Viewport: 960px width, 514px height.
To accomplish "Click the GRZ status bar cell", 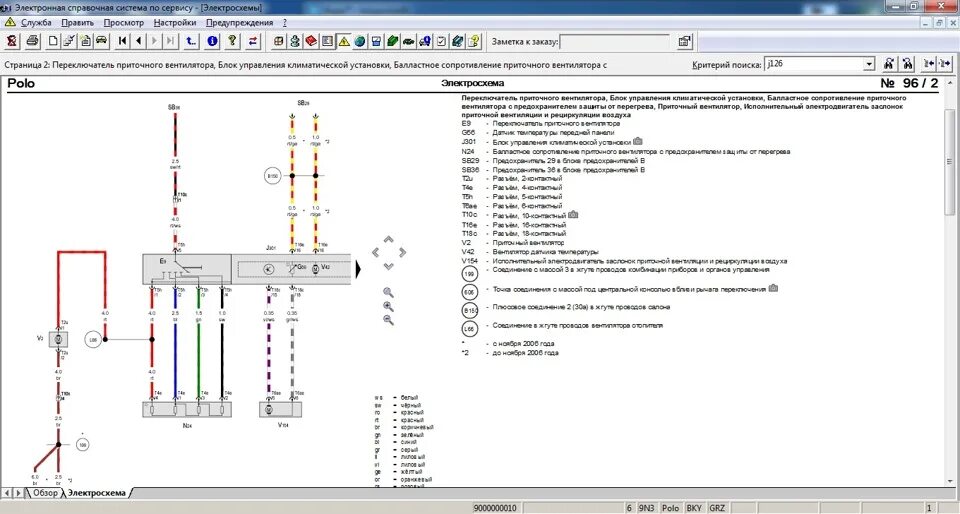I will click(717, 508).
